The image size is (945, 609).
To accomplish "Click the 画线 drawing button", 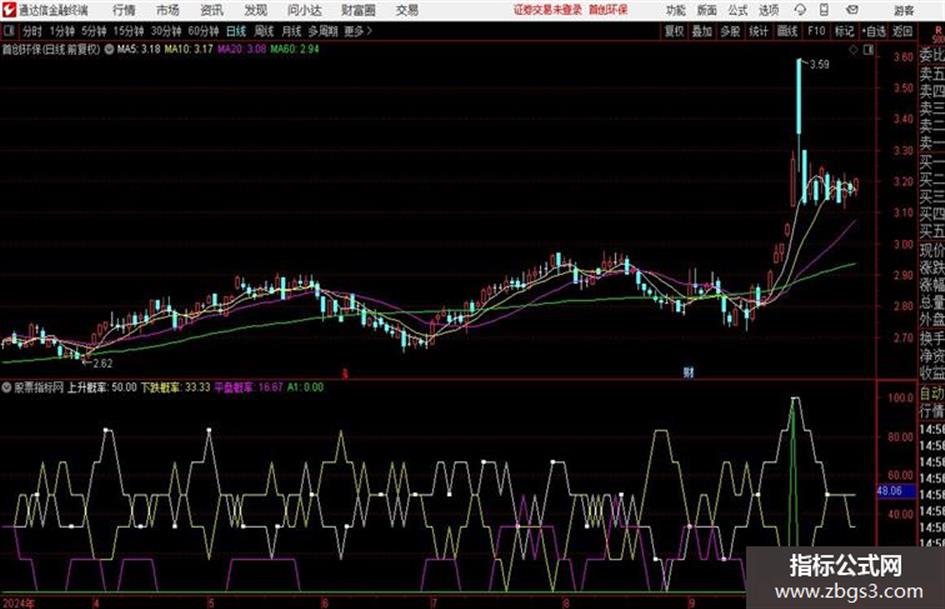I will click(x=787, y=31).
